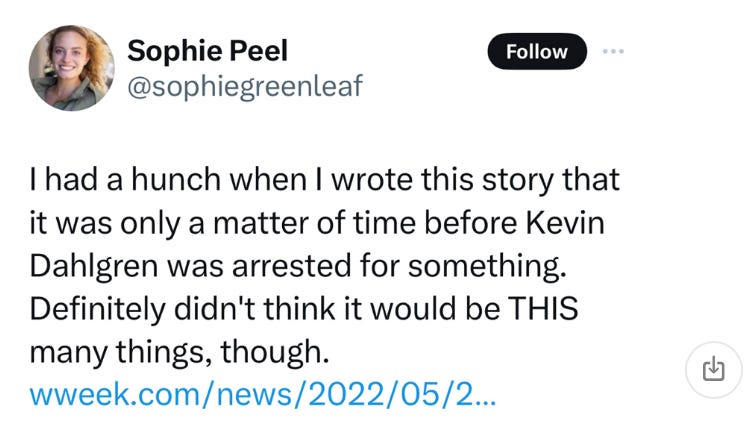Viewport: 756px width, 422px height.
Task: Open Sophie Peel's profile picture
Action: click(x=72, y=68)
